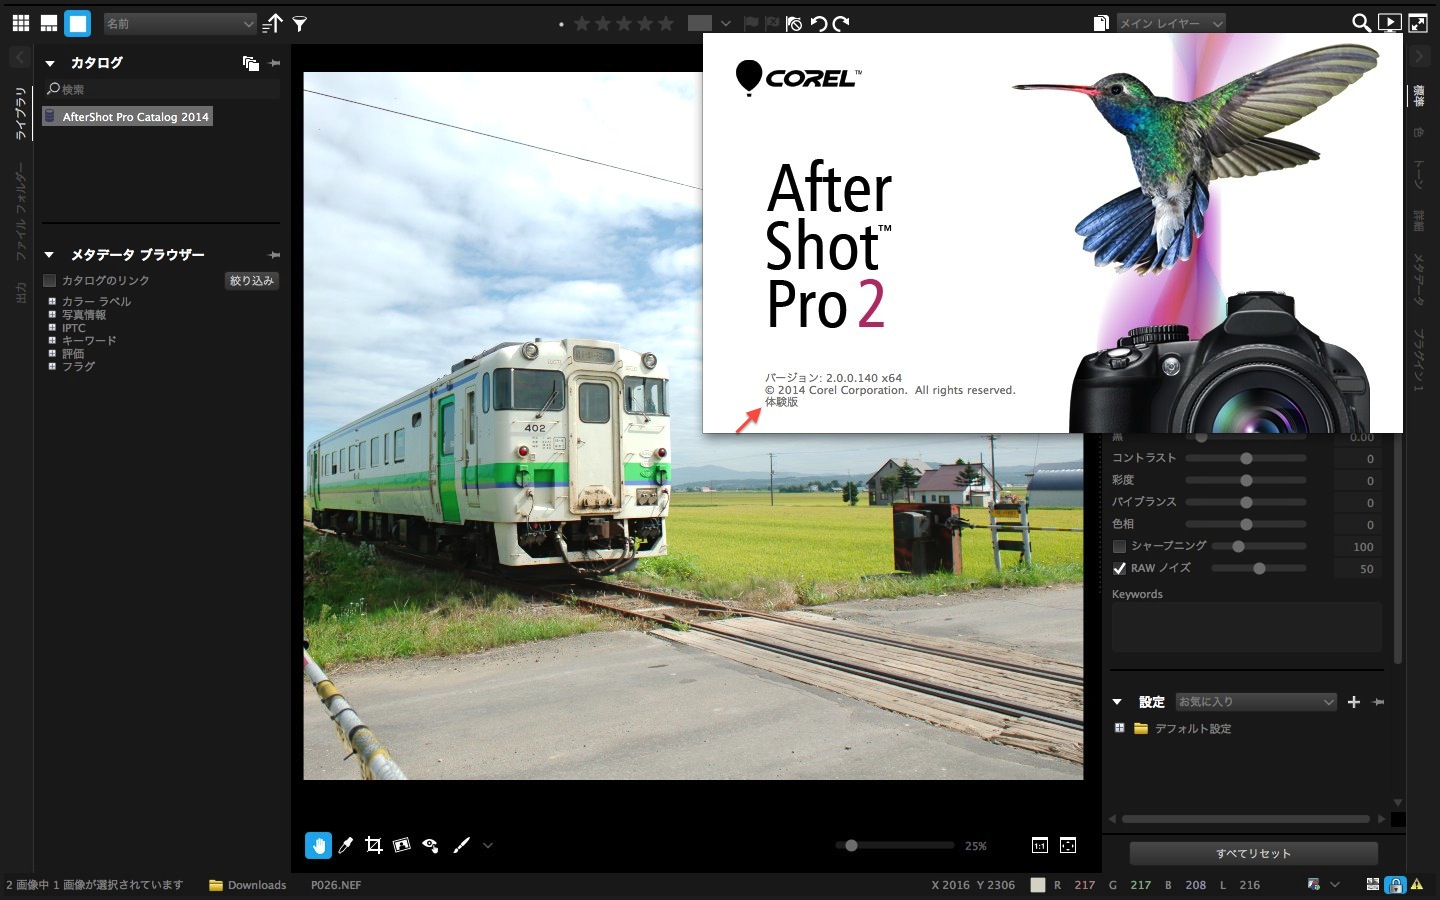The height and width of the screenshot is (900, 1440).
Task: Select the Straighten tool
Action: click(402, 845)
